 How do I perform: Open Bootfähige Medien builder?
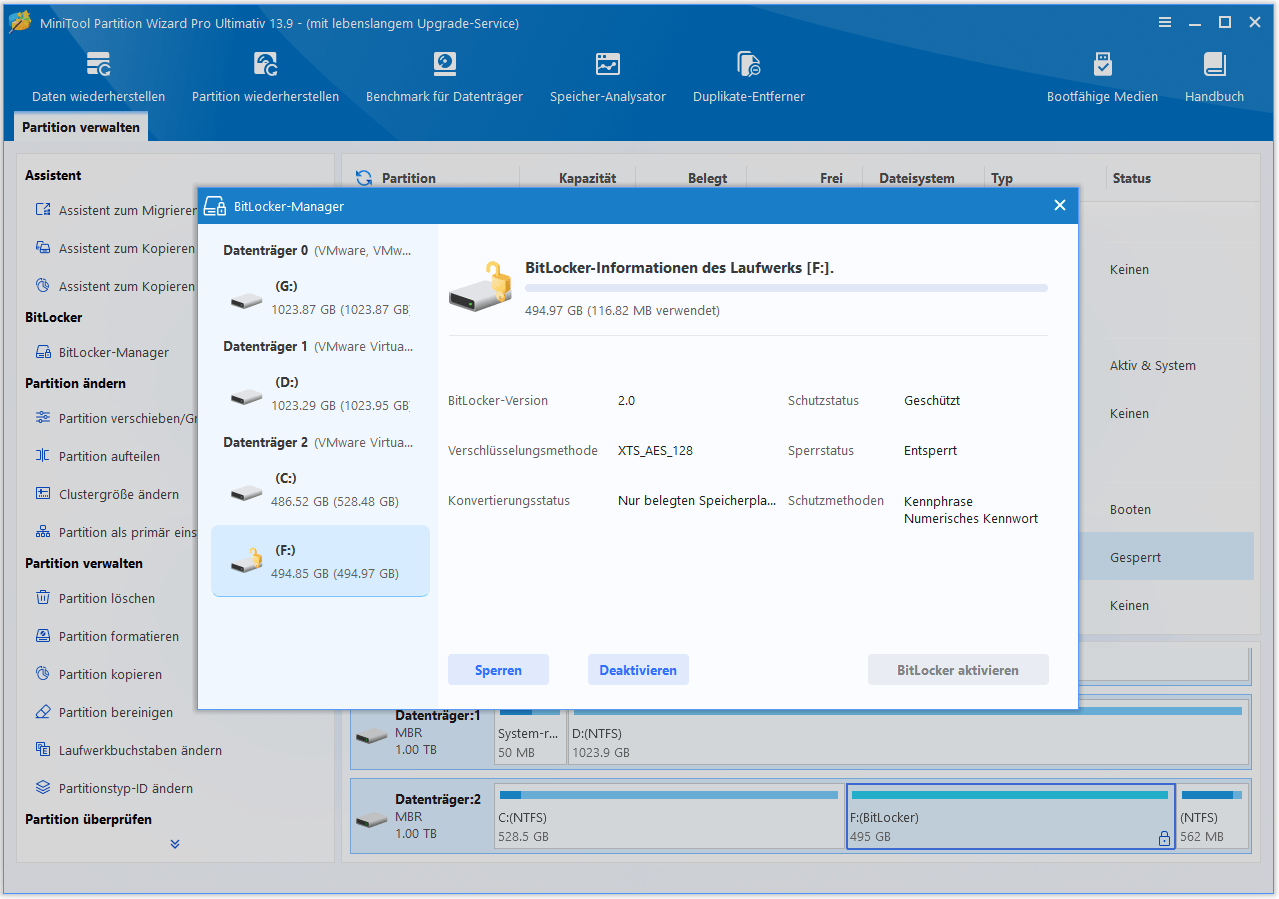[x=1102, y=78]
